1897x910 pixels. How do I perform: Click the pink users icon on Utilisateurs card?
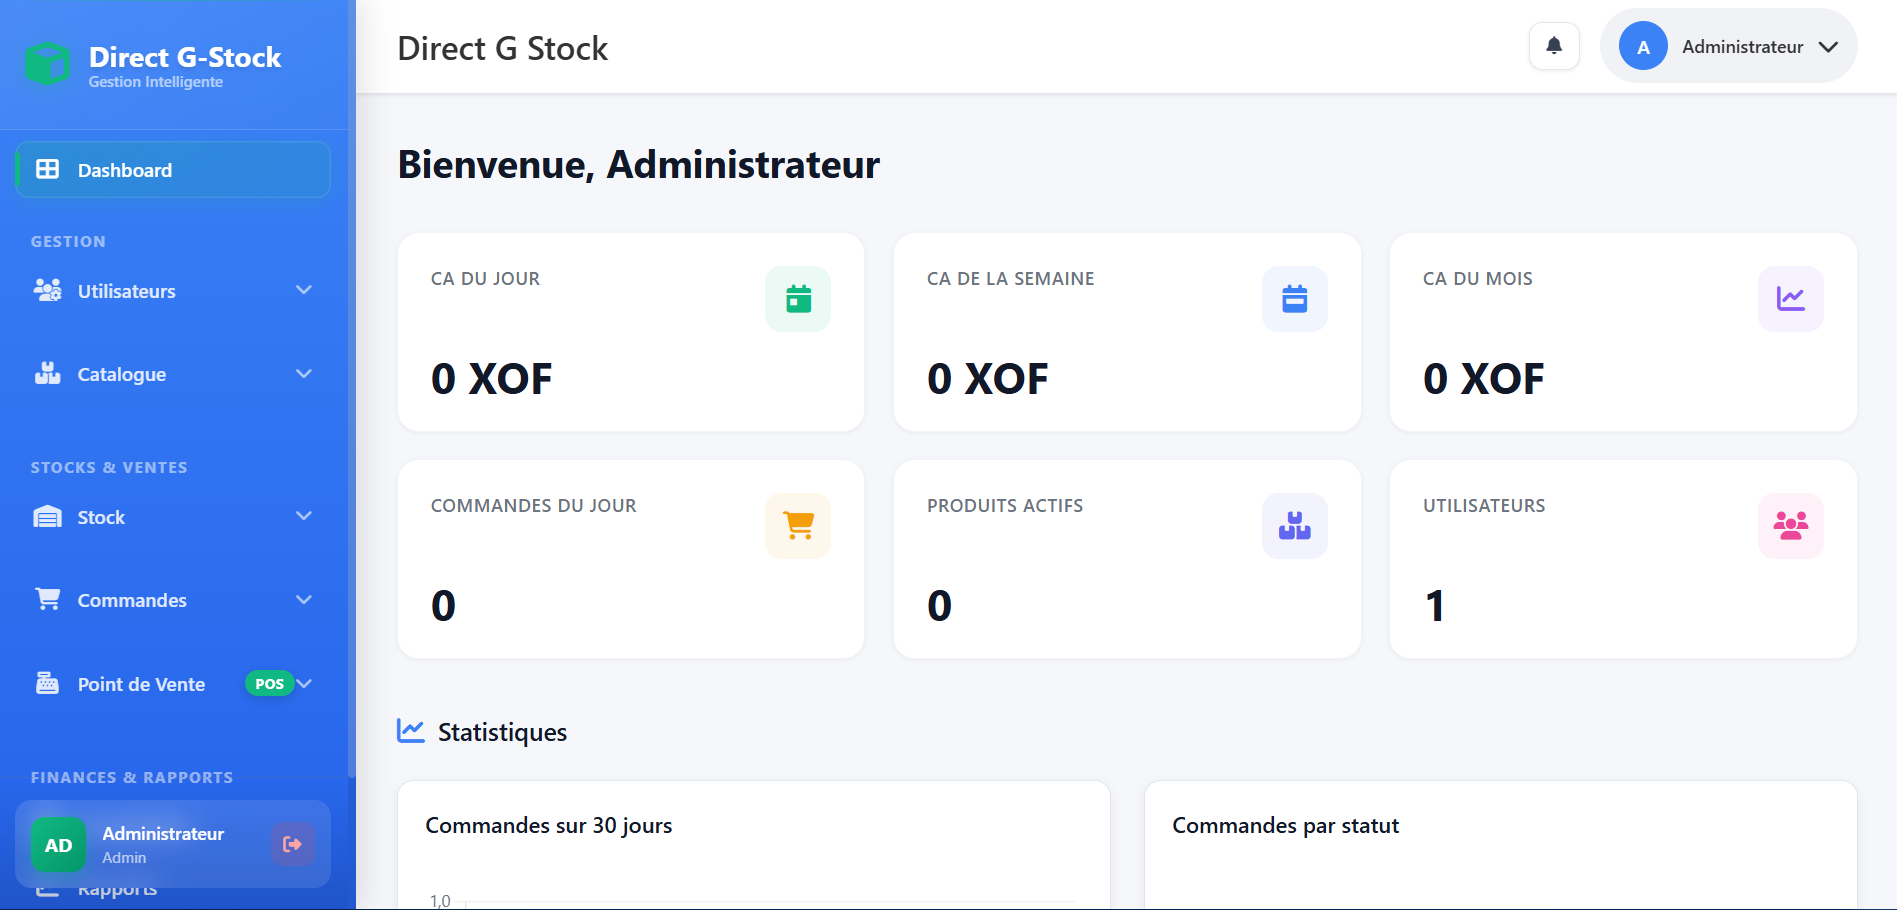coord(1791,526)
